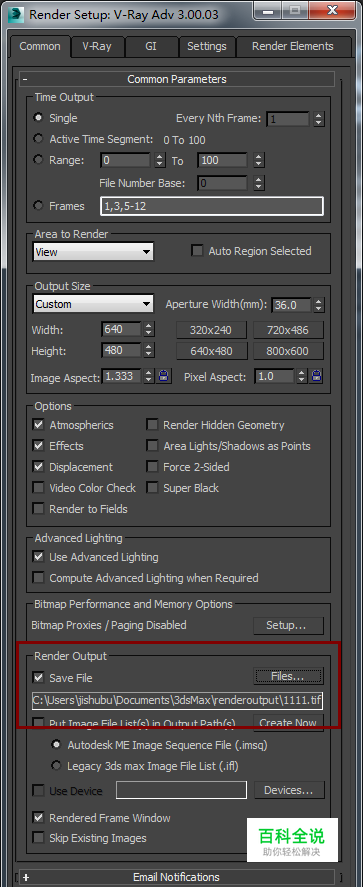Image resolution: width=363 pixels, height=887 pixels.
Task: Adjust Aperture Width spinner
Action: tap(319, 305)
